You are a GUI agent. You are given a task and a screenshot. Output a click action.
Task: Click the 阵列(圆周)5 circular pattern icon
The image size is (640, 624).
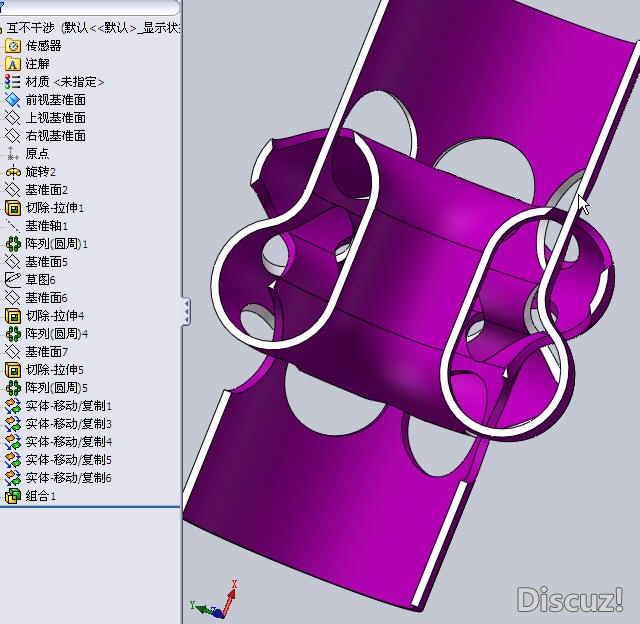pyautogui.click(x=13, y=388)
